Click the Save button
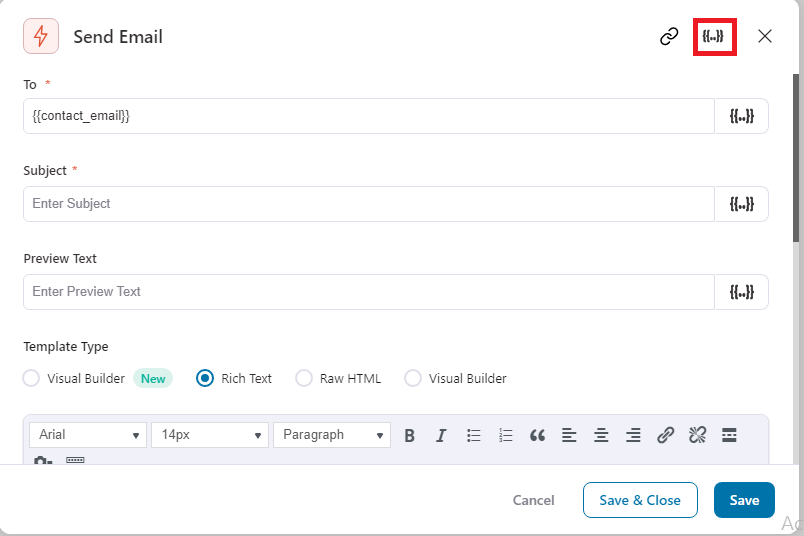The width and height of the screenshot is (804, 536). 744,500
